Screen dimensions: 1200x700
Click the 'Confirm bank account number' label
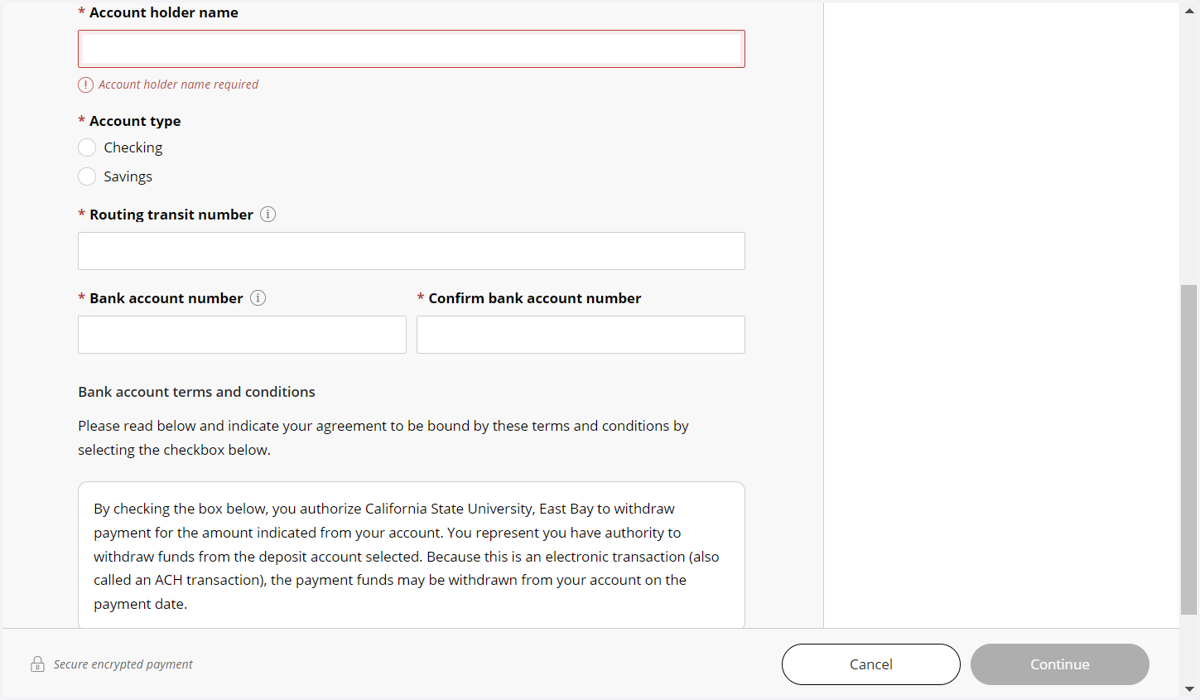(x=535, y=298)
